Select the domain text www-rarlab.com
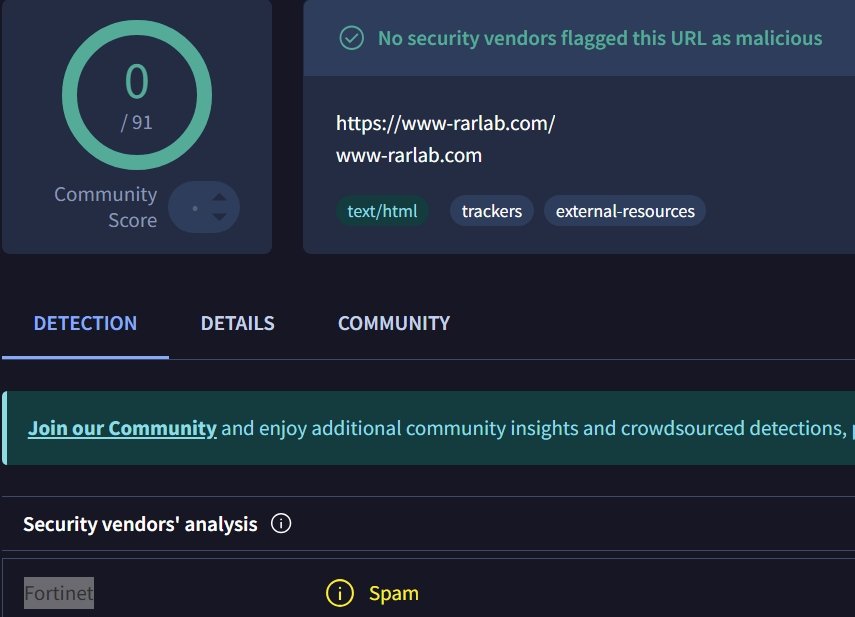 pyautogui.click(x=409, y=156)
